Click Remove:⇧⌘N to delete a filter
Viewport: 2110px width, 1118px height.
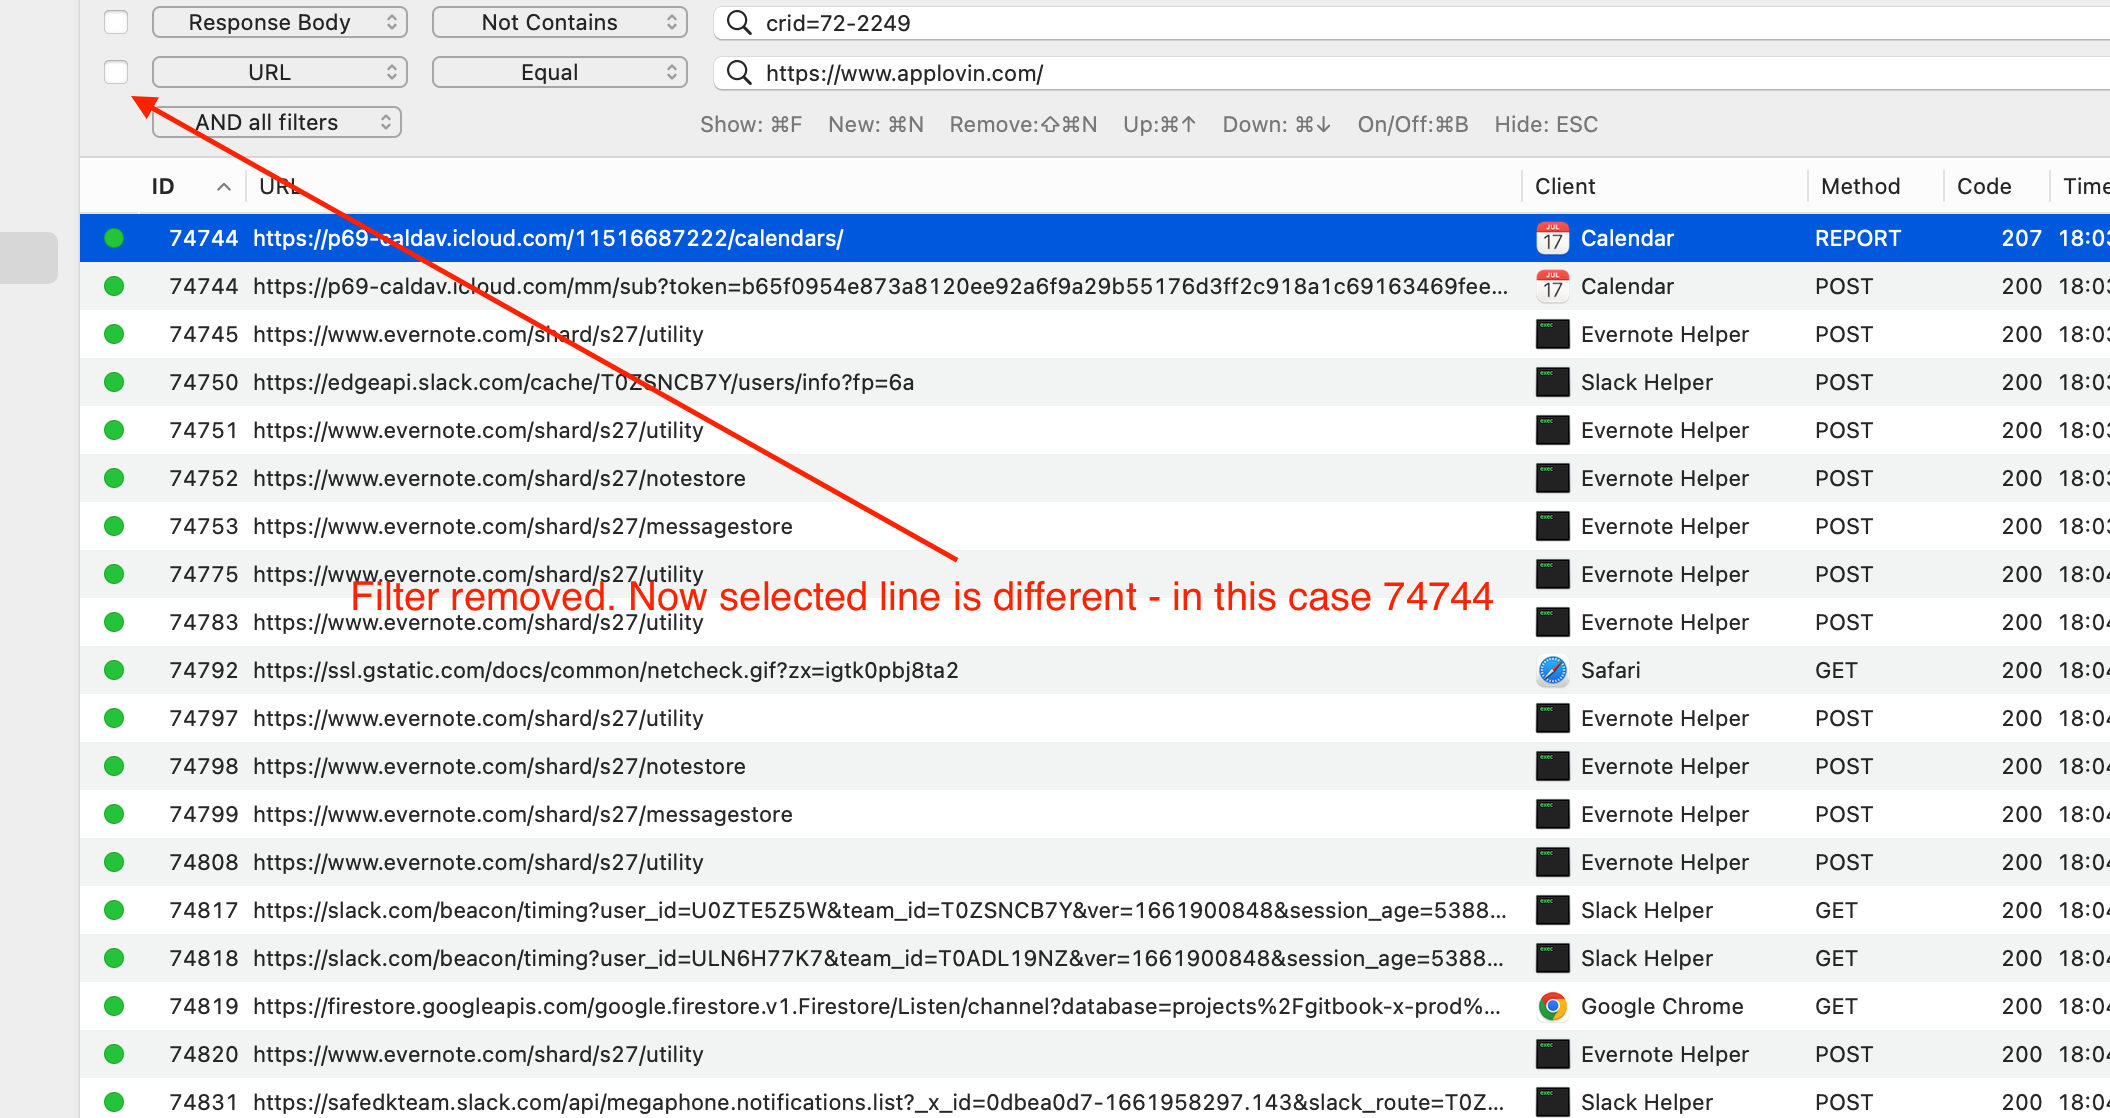pyautogui.click(x=1023, y=124)
